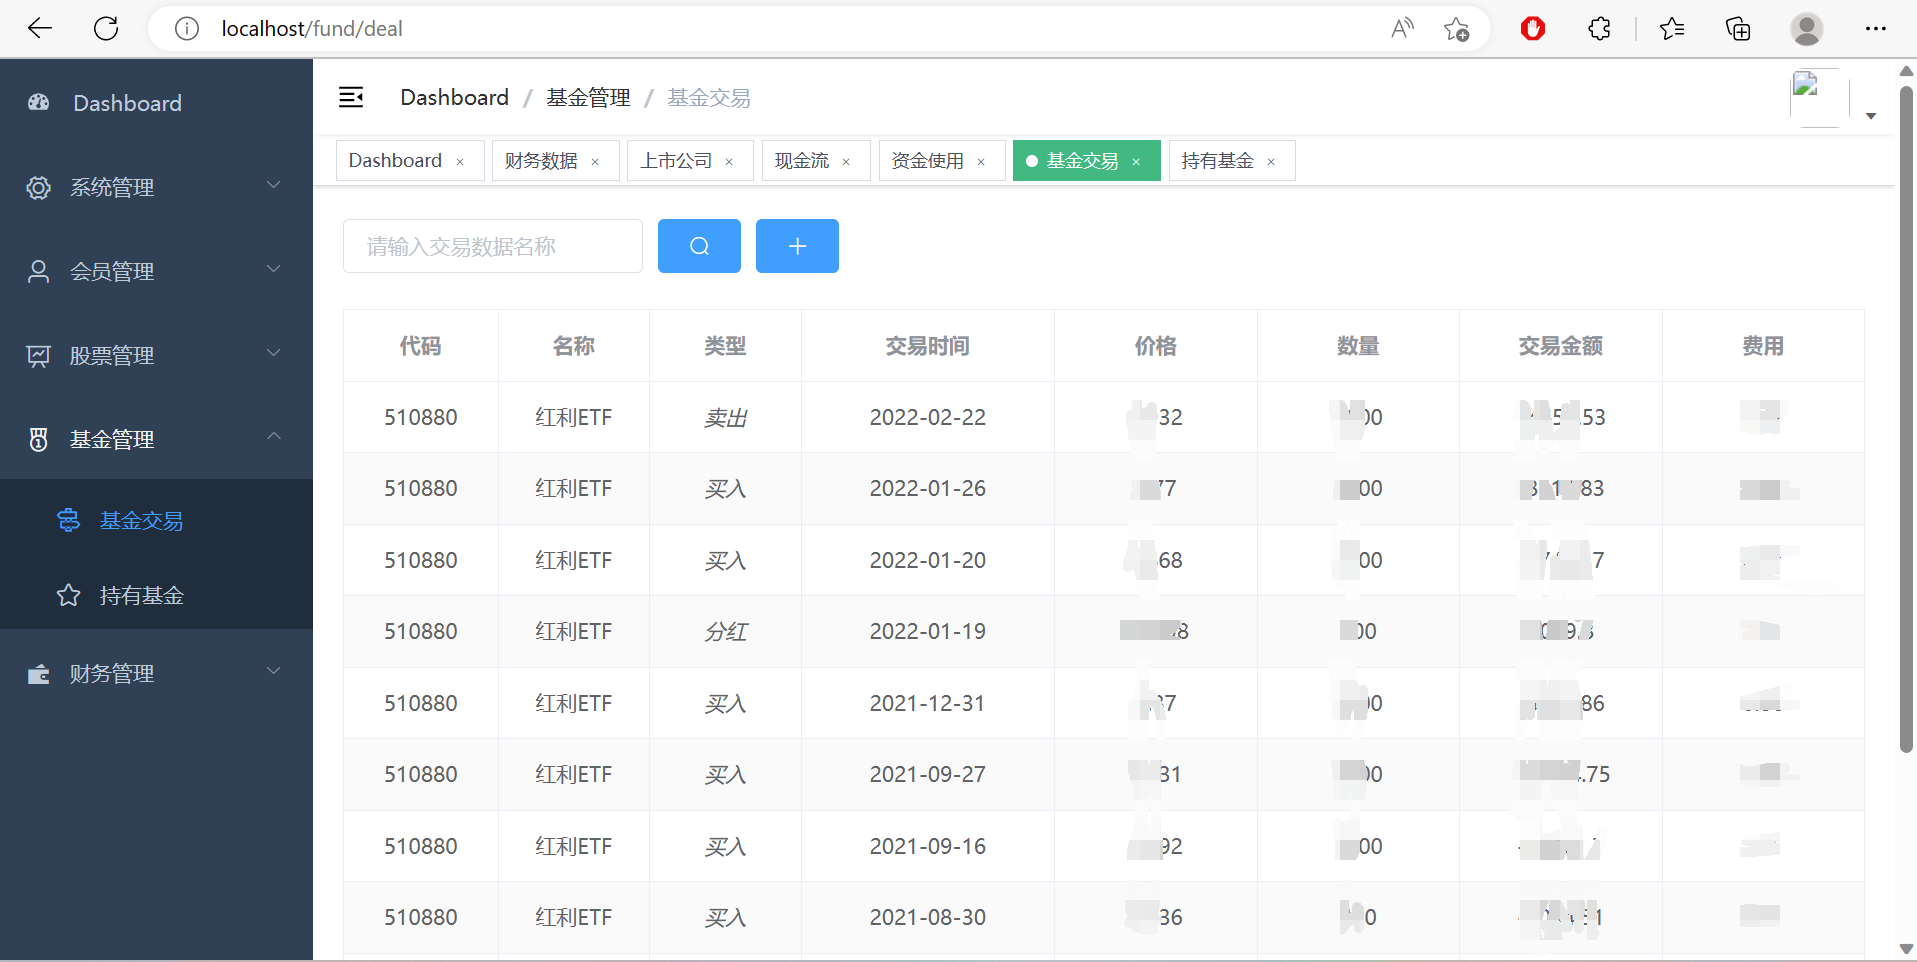Click the page vertical scrollbar
The image size is (1917, 962).
pos(1906,420)
